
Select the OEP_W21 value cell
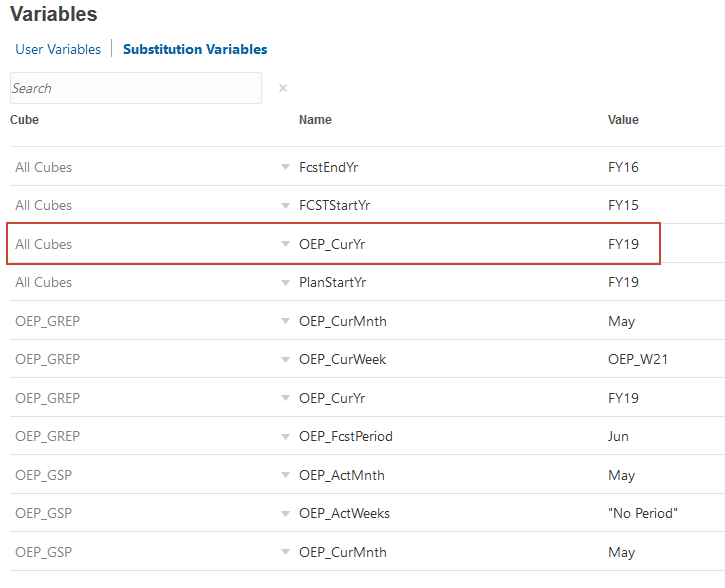tap(637, 359)
